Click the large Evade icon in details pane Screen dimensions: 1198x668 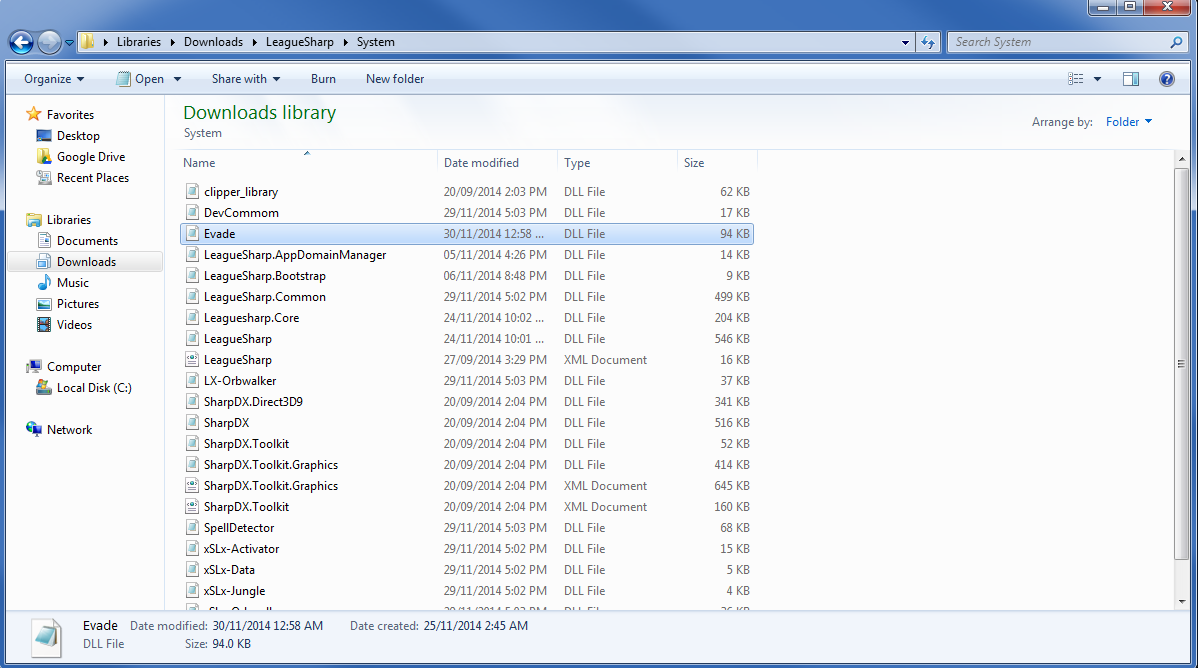(x=47, y=637)
